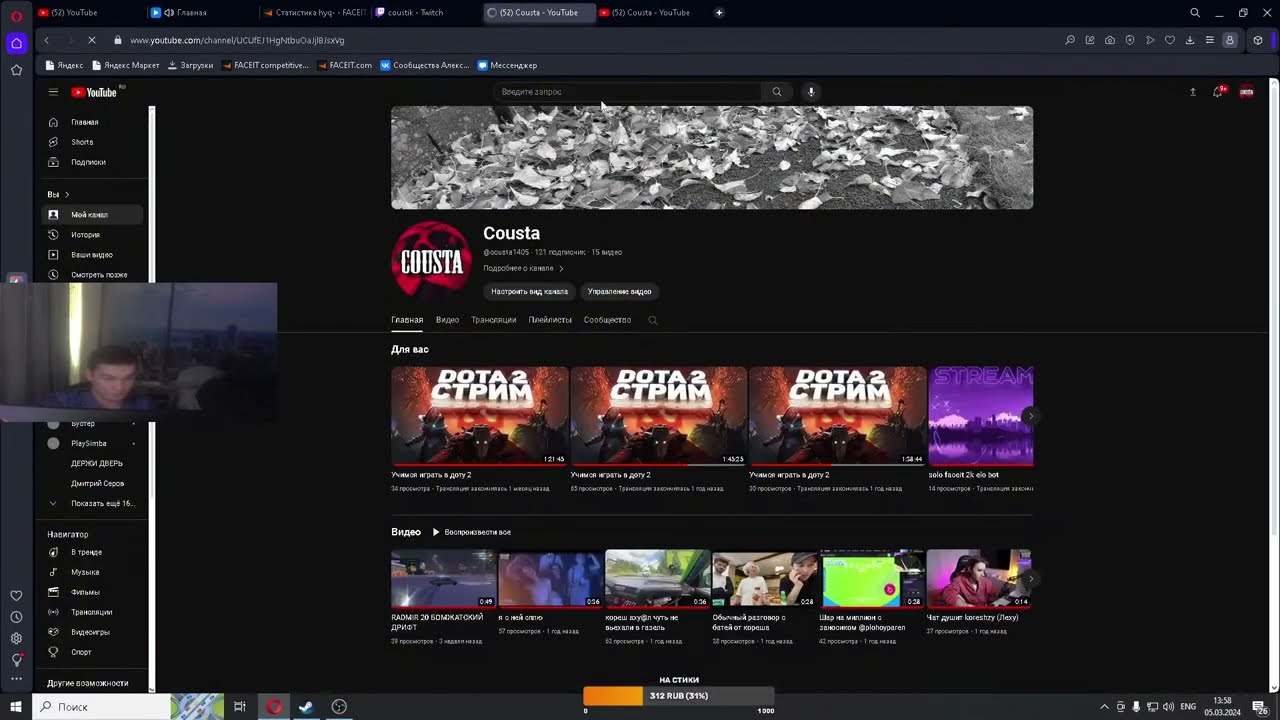Image resolution: width=1280 pixels, height=720 pixels.
Task: Expand 'Показать ещё 16' subscriptions list
Action: [94, 504]
